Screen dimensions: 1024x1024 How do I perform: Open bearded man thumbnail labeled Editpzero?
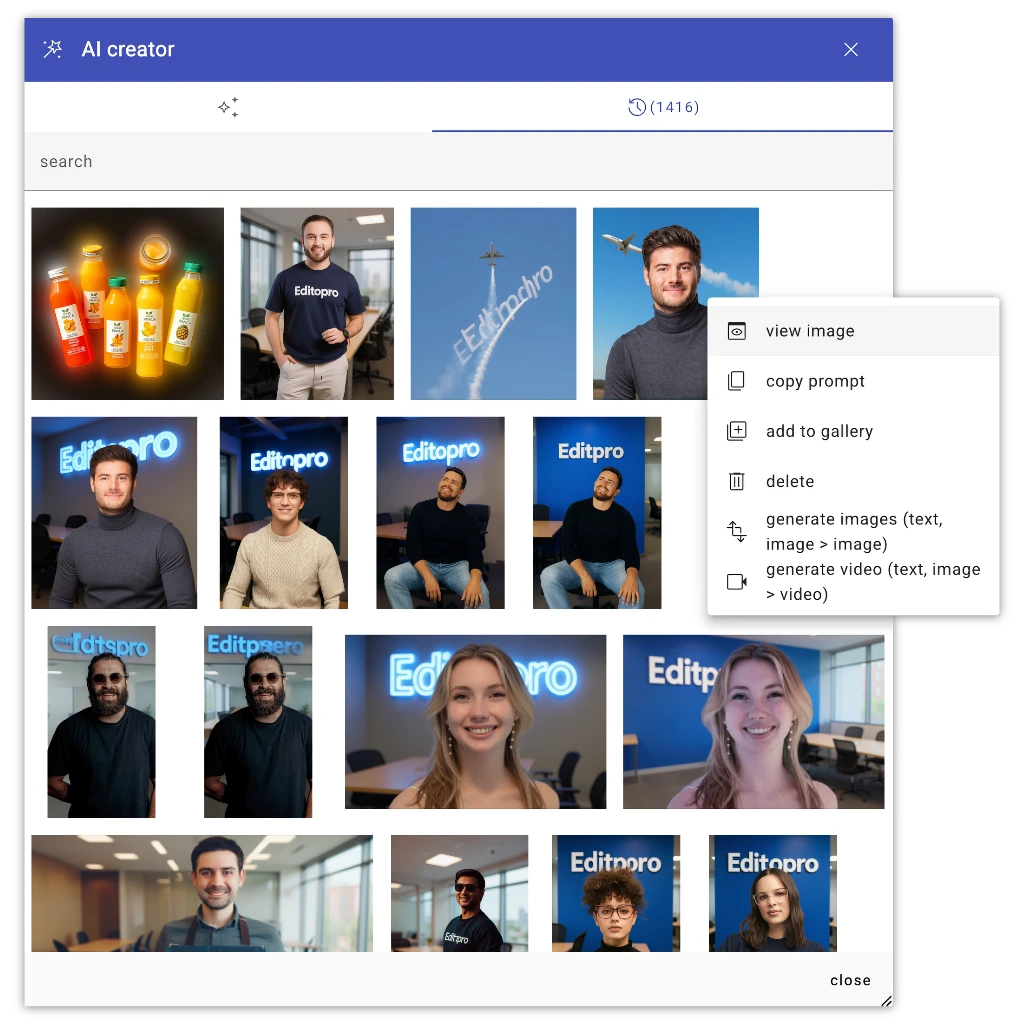click(x=258, y=722)
